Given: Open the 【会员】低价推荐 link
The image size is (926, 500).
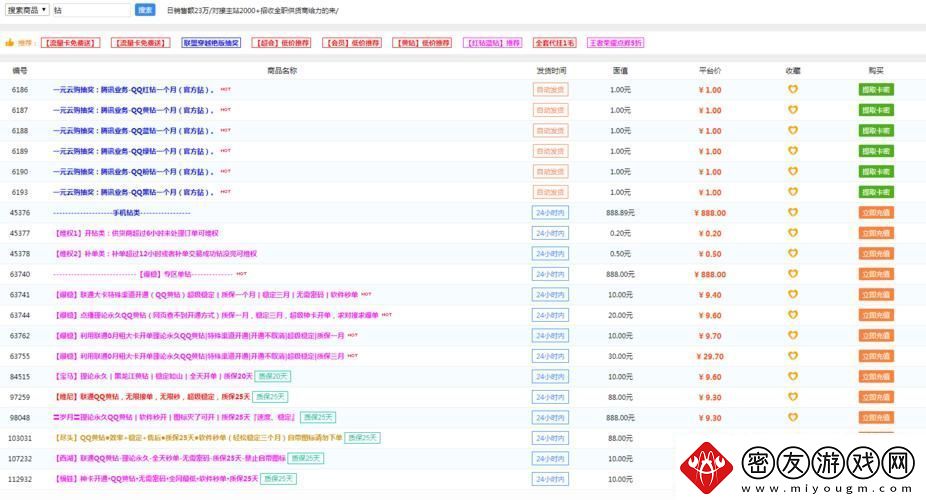Looking at the screenshot, I should click(x=352, y=43).
